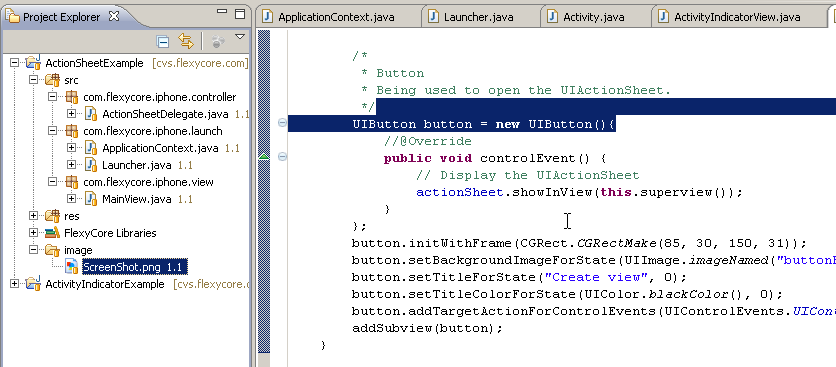Click Launcher.java file icon in tree

[91, 165]
